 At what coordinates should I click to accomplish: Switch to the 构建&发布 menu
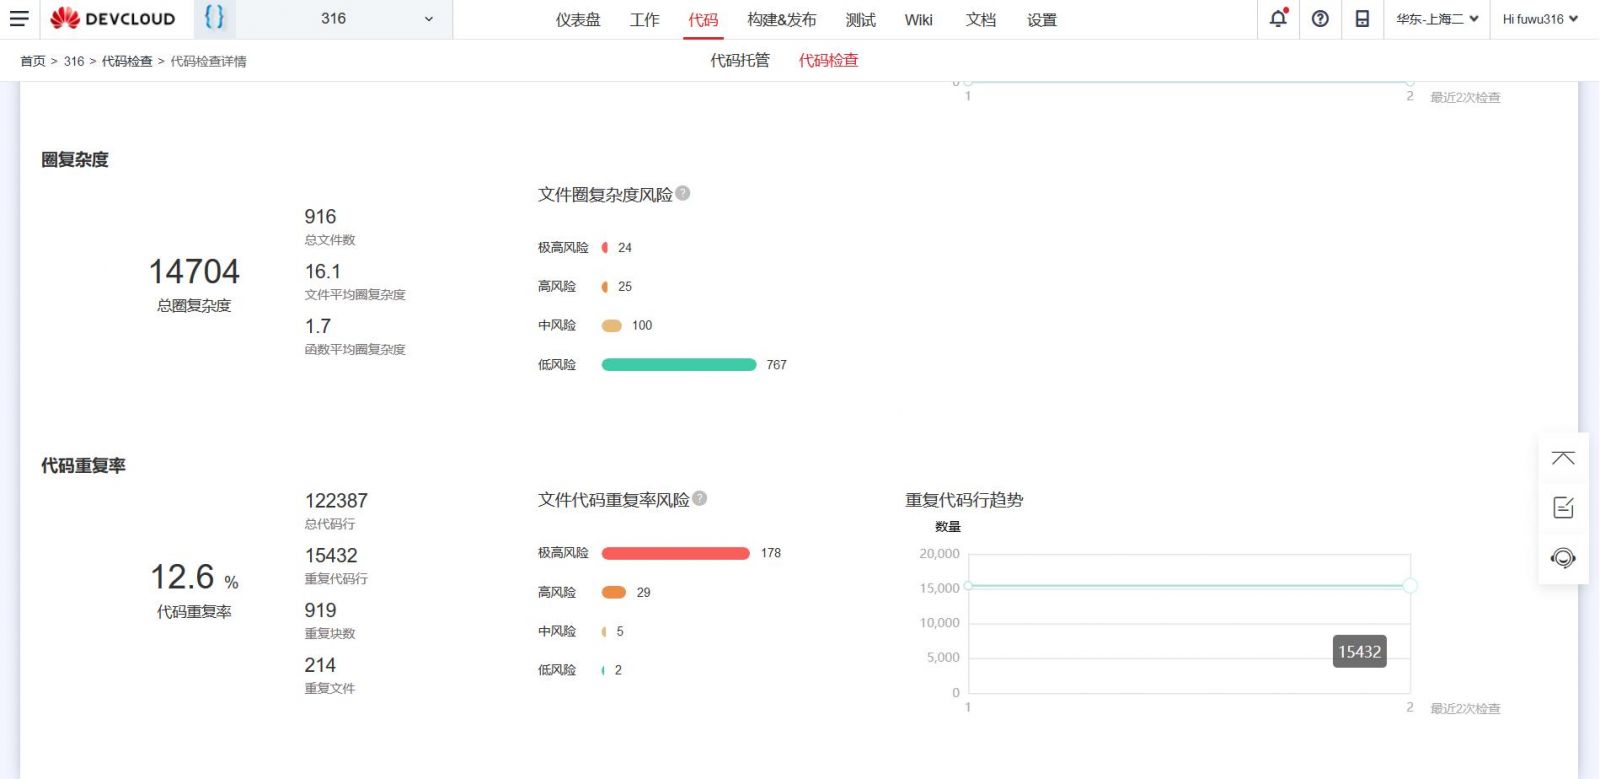coord(781,20)
